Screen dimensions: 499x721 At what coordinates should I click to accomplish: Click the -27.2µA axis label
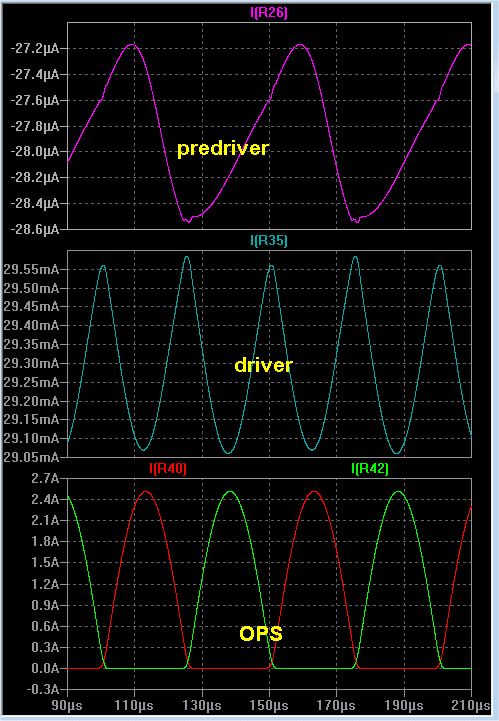click(35, 48)
